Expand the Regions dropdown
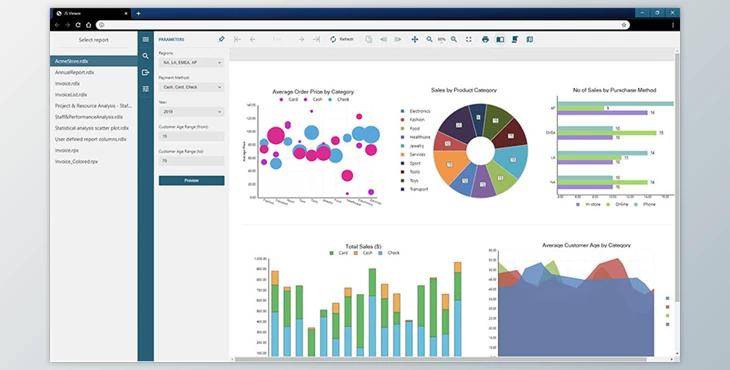 [191, 62]
